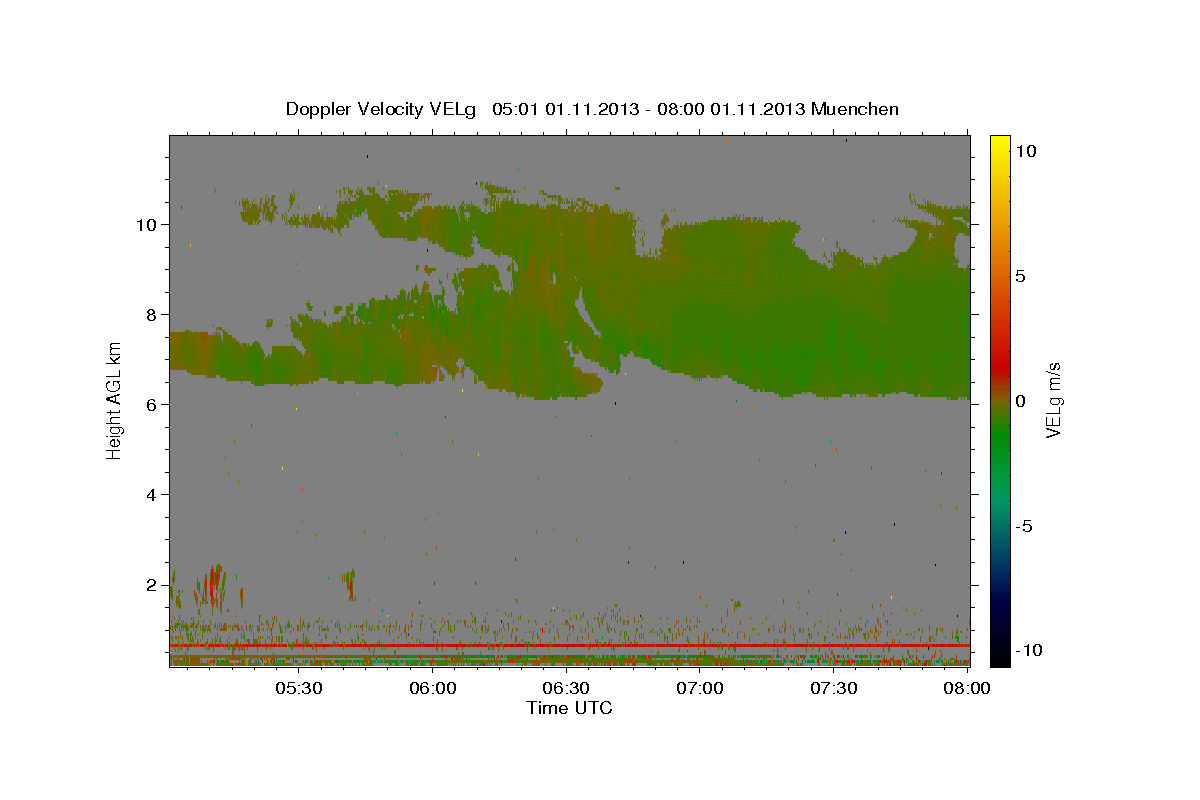Pick the yellow top of the colorbar
The height and width of the screenshot is (800, 1200).
(x=1000, y=145)
